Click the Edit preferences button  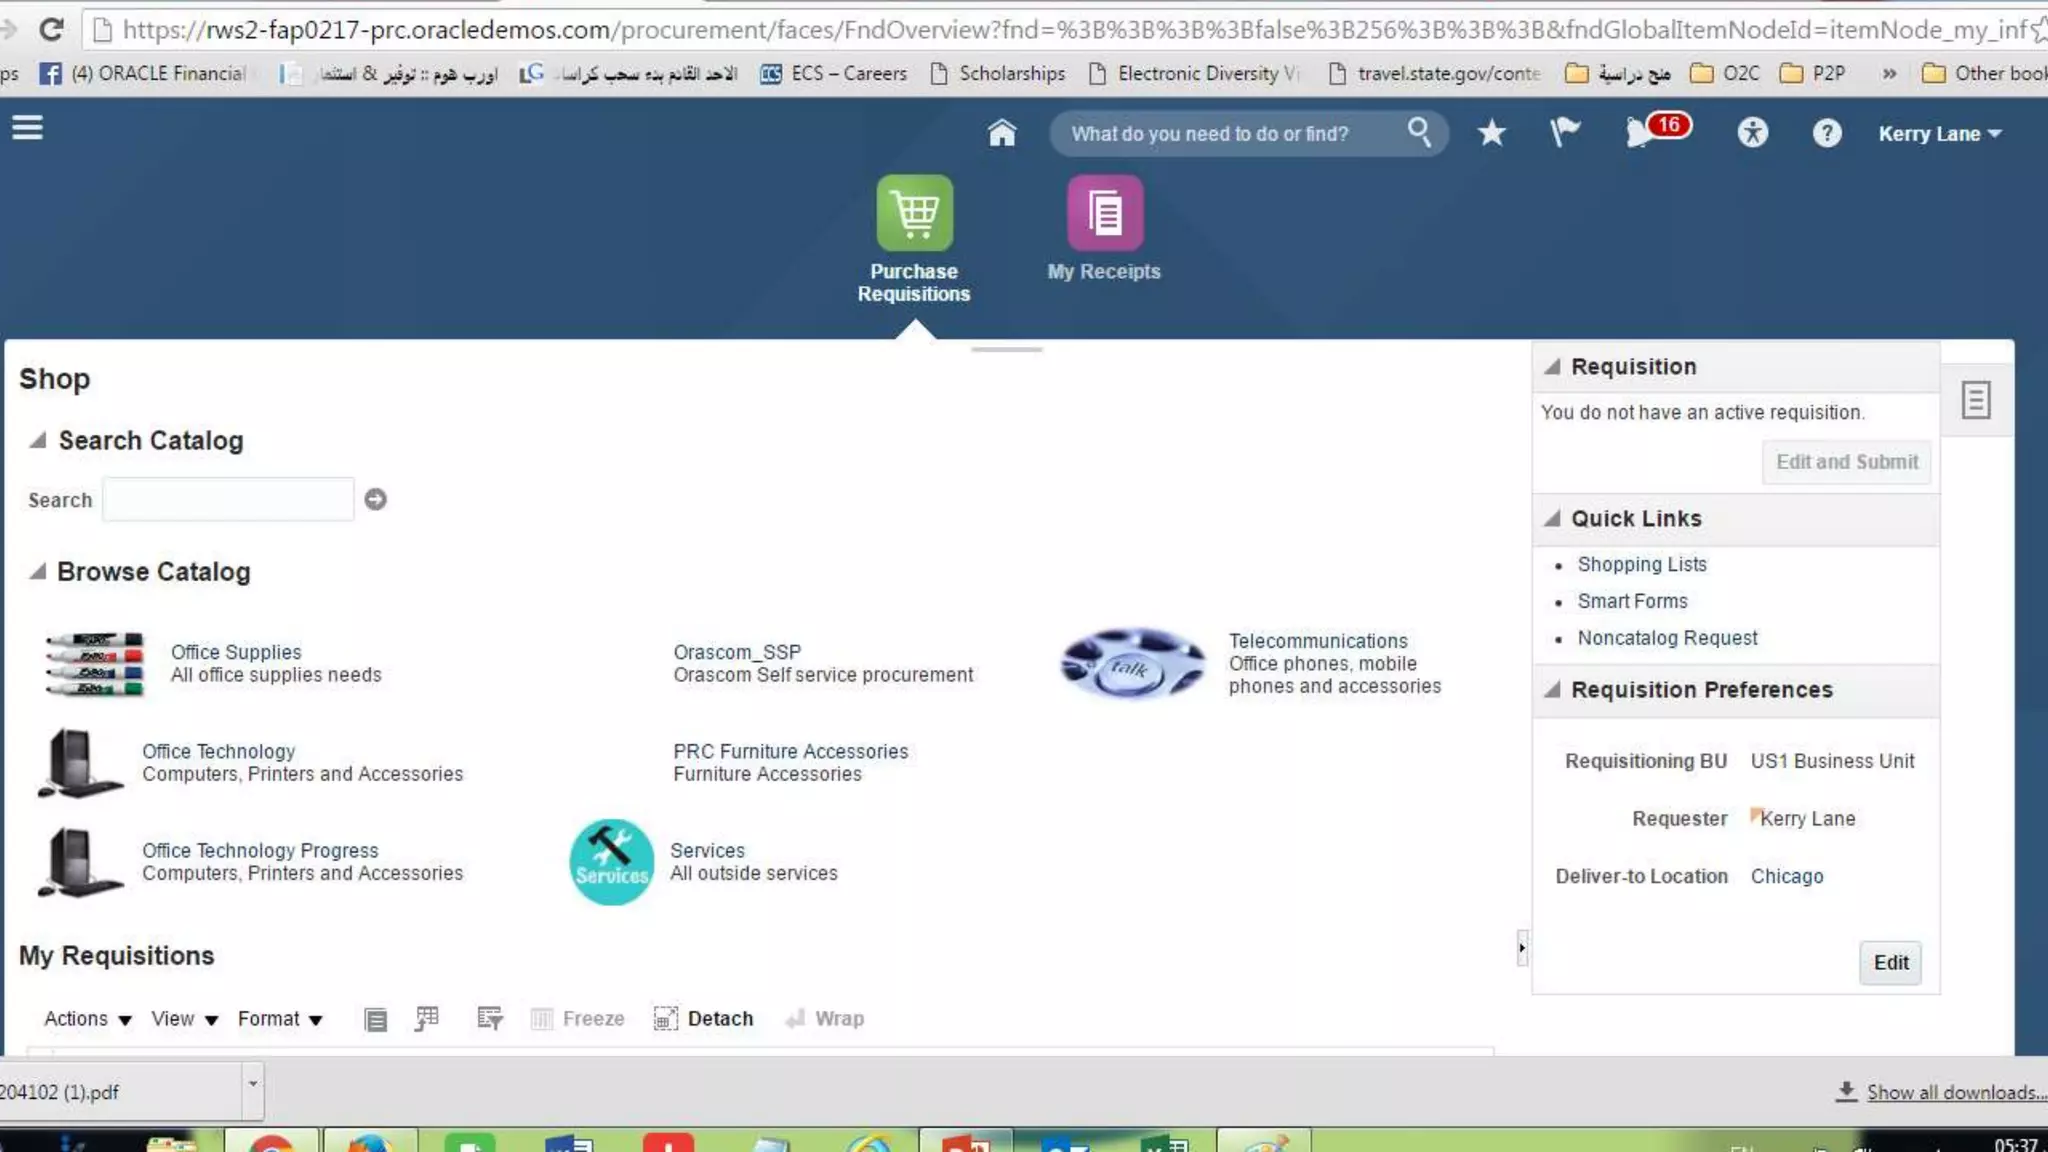(1890, 962)
